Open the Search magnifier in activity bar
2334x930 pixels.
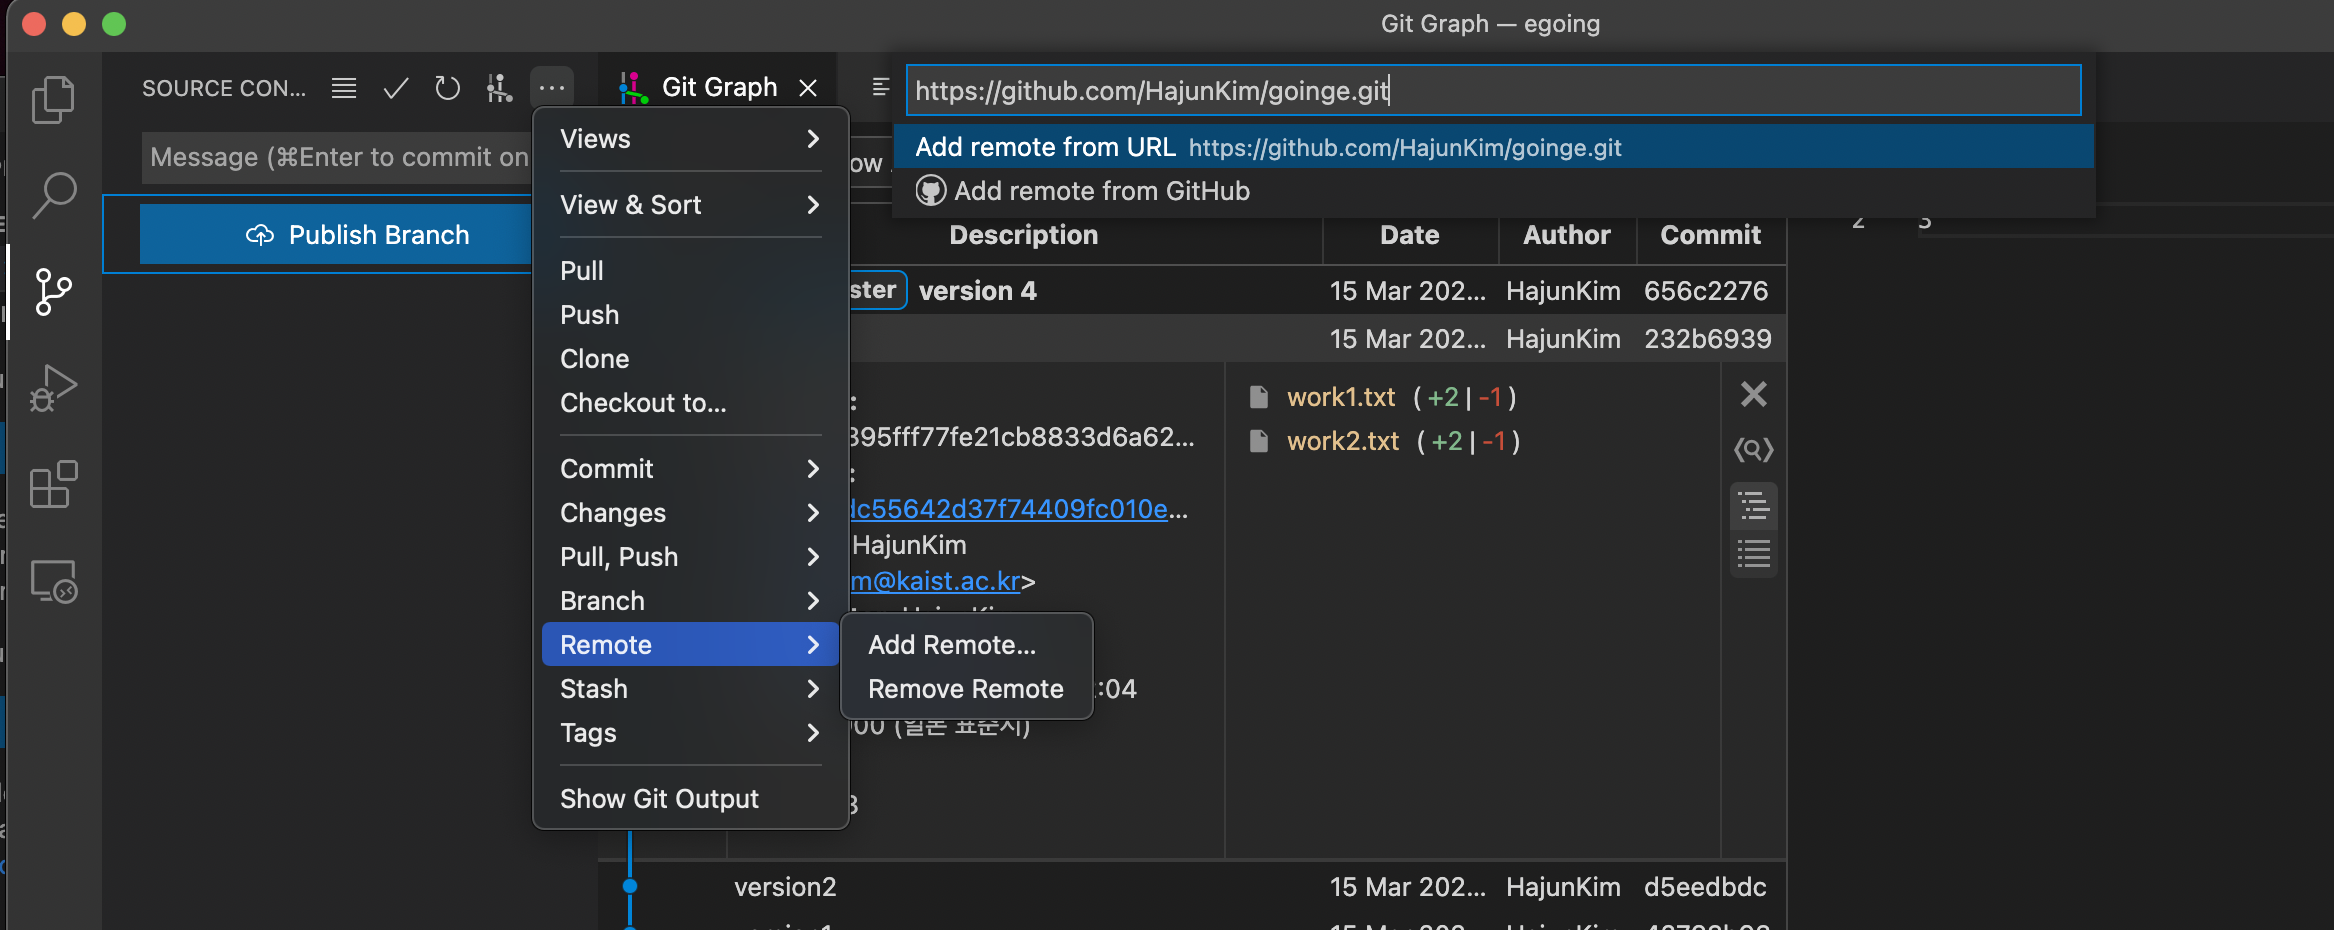click(53, 195)
